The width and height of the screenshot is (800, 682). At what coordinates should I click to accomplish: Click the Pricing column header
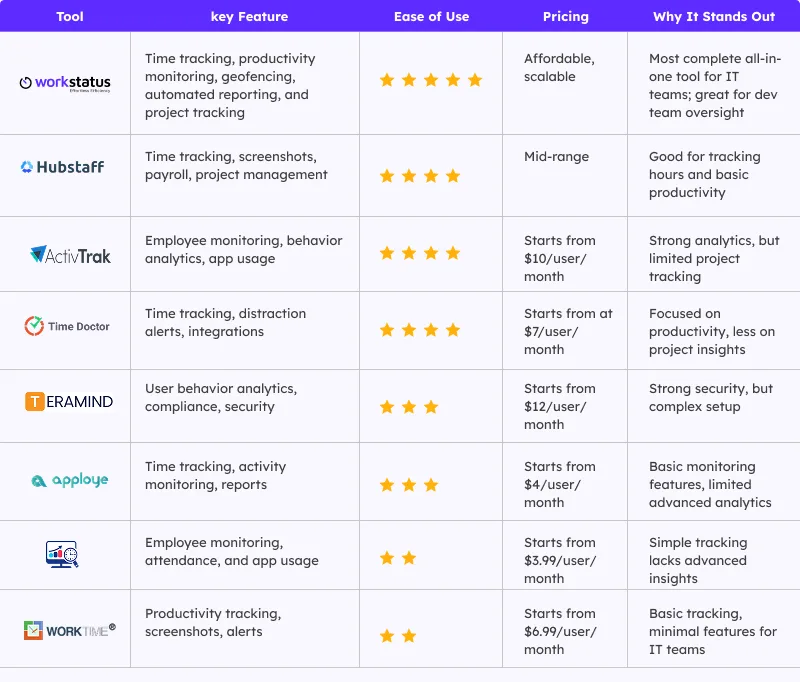tap(566, 17)
